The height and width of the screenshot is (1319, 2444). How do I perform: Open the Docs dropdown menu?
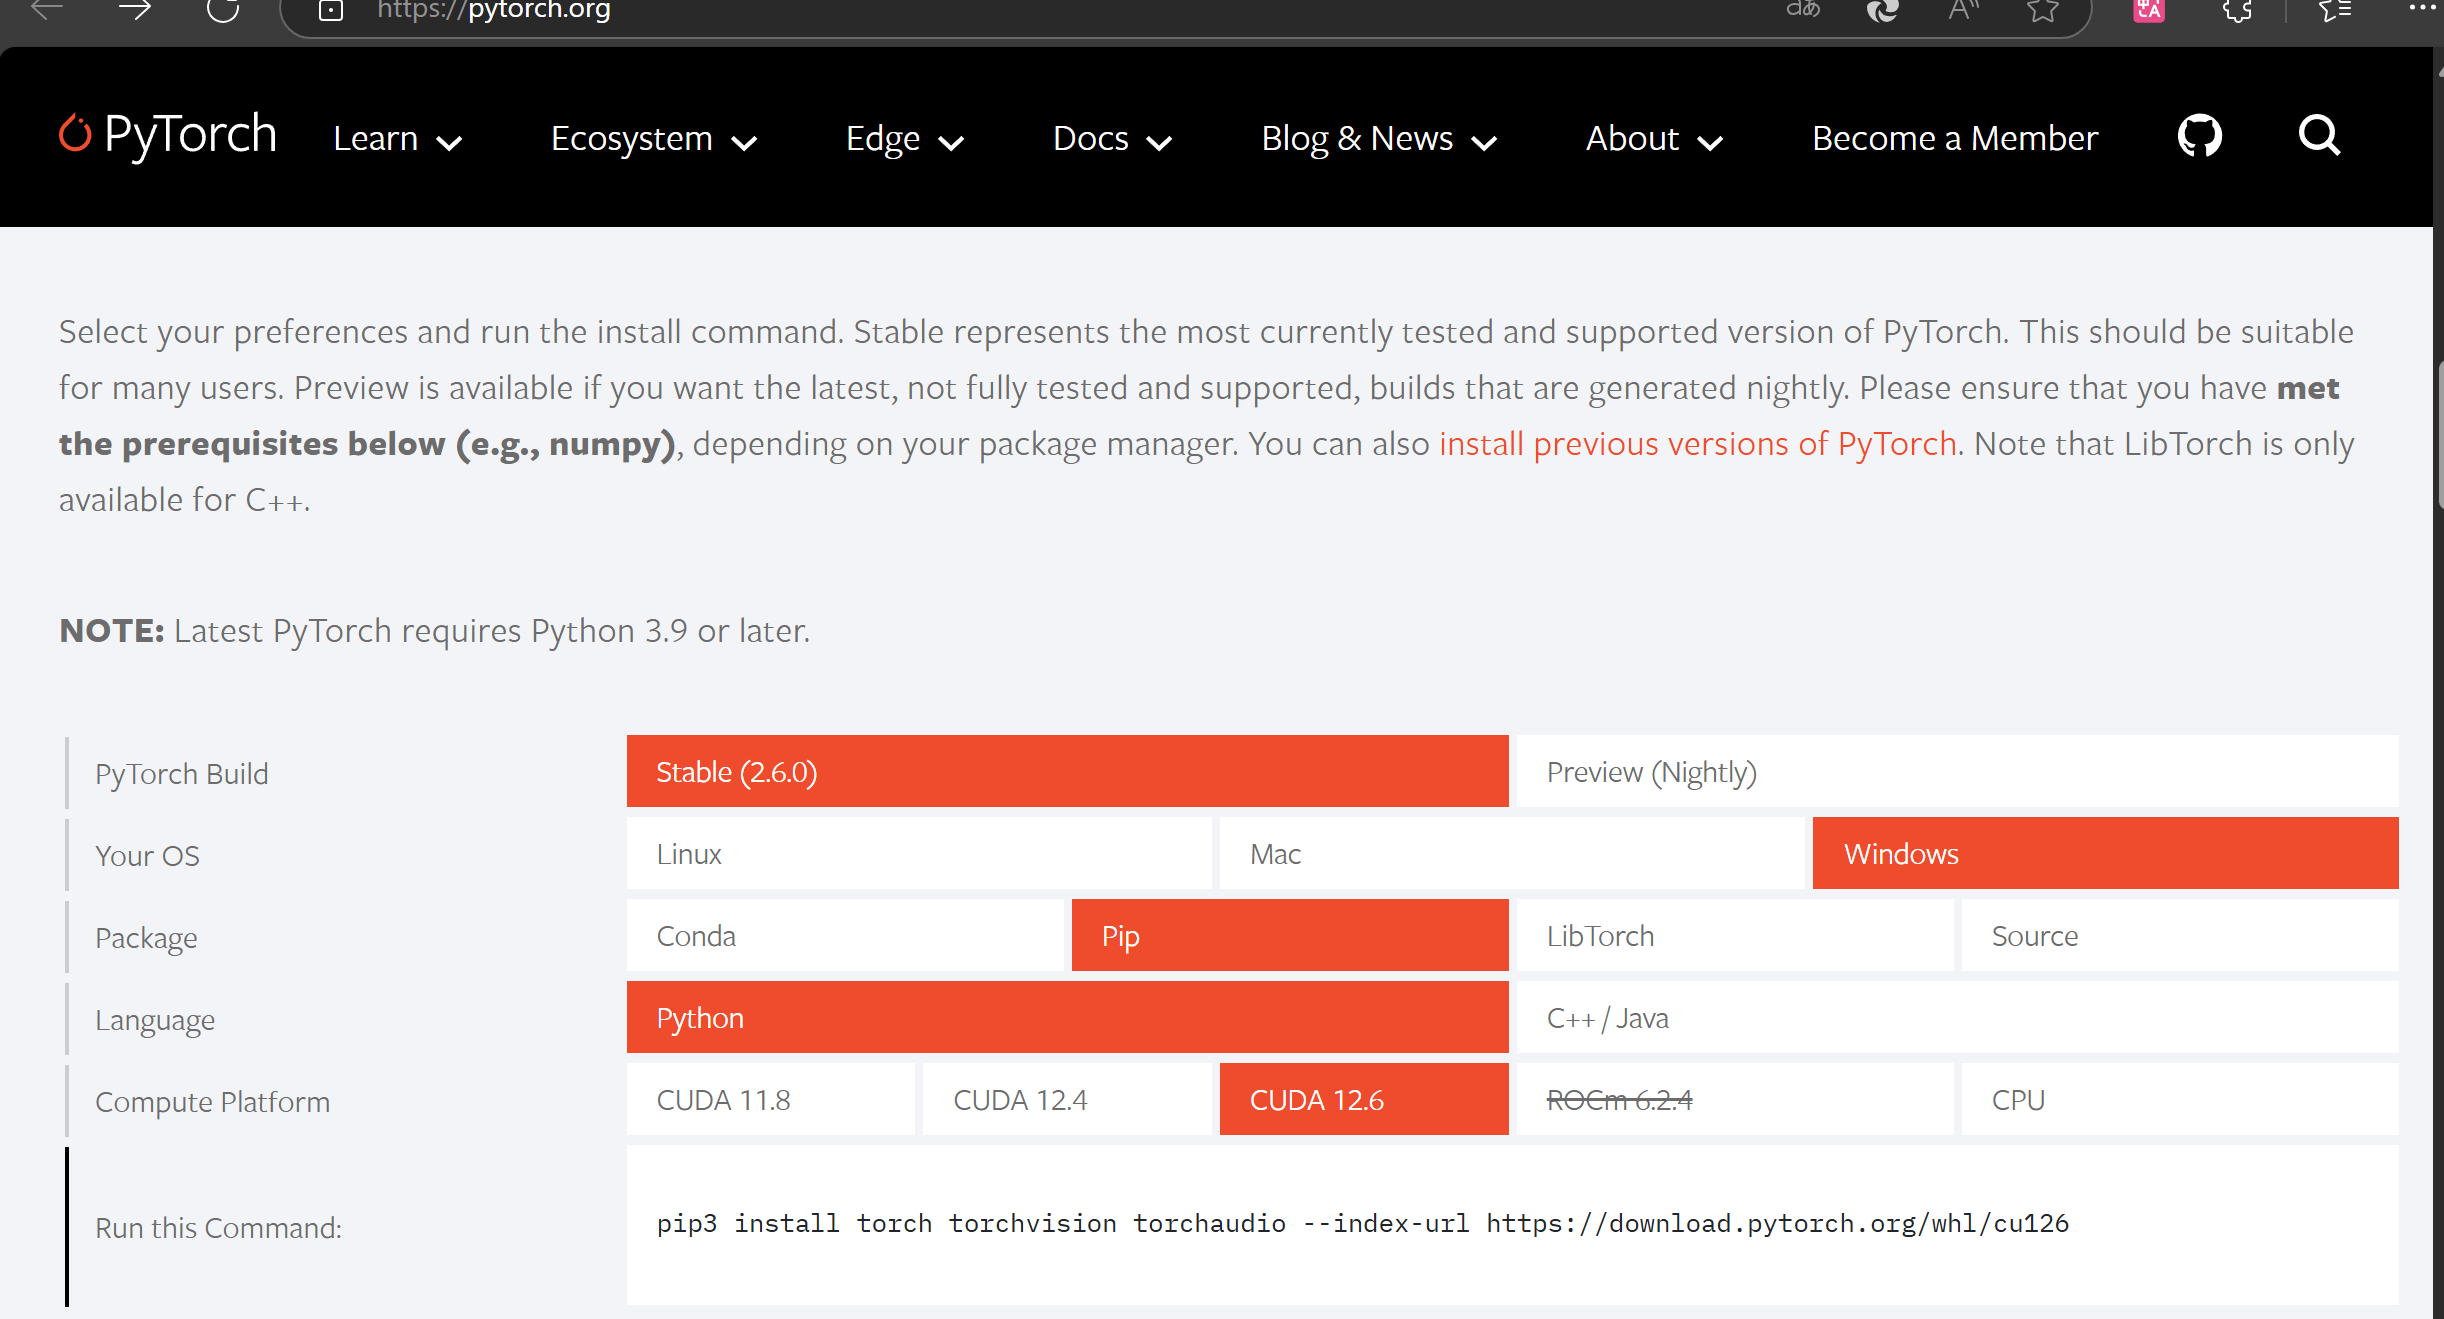tap(1111, 139)
